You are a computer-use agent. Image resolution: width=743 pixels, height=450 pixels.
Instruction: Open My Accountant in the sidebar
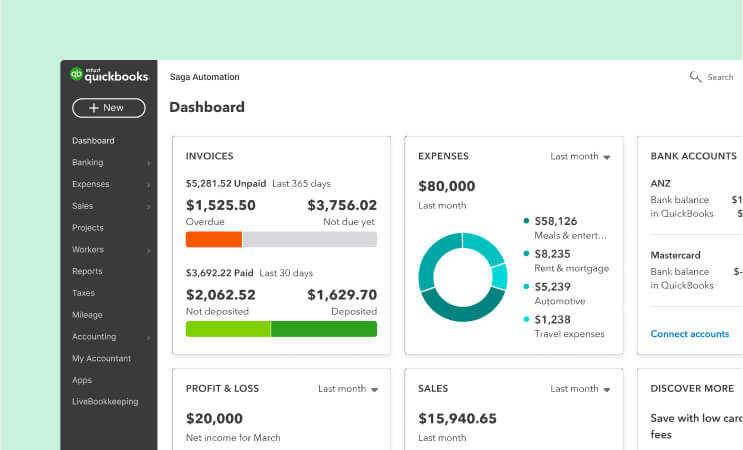(x=101, y=359)
